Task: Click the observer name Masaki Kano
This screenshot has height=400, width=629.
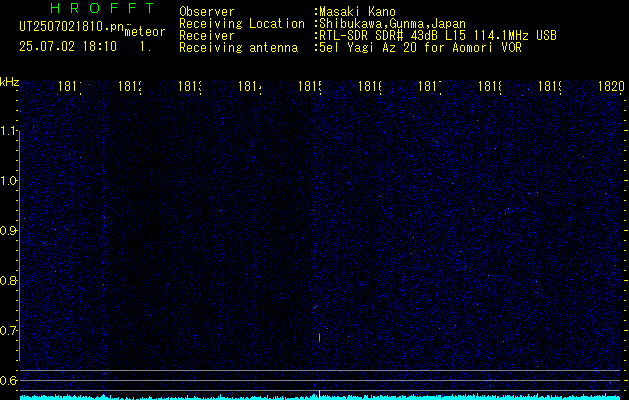Action: 357,12
